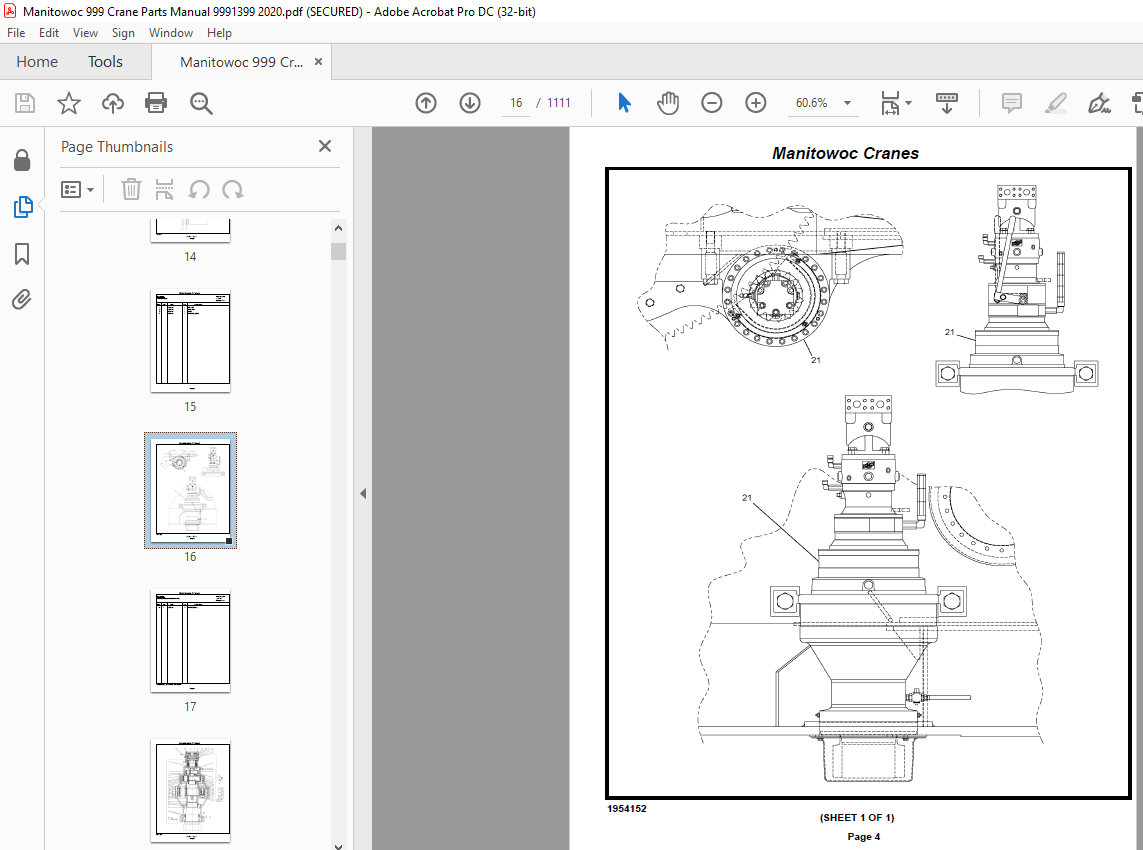Click the Save file icon

point(25,103)
